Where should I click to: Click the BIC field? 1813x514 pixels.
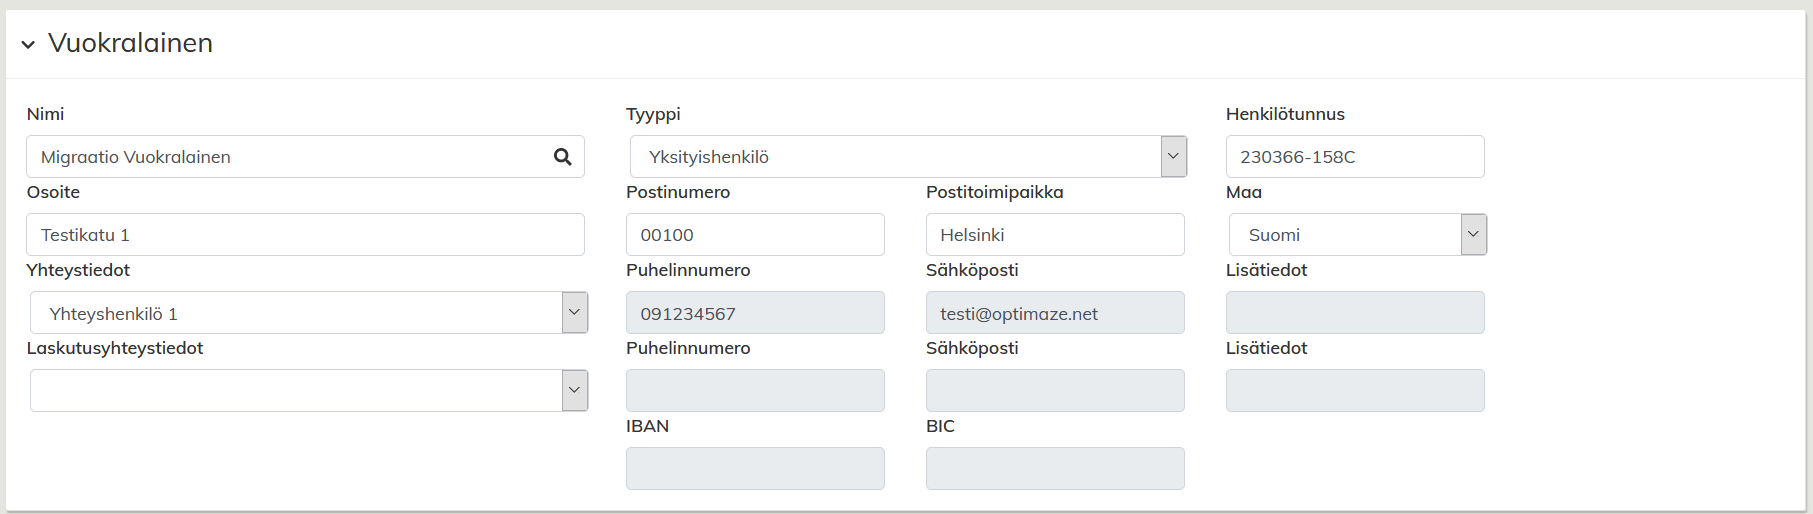point(1055,469)
